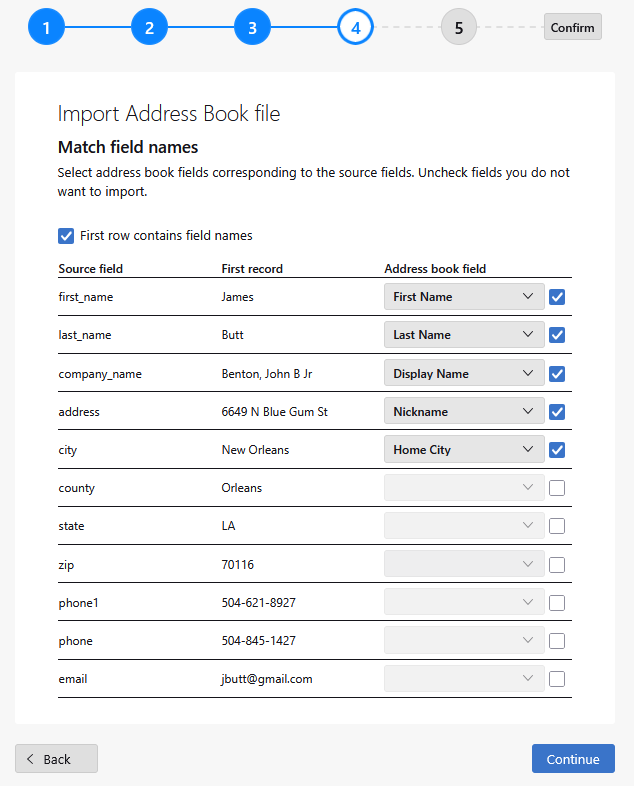Viewport: 634px width, 786px height.
Task: Click the Confirm step label
Action: 572,27
